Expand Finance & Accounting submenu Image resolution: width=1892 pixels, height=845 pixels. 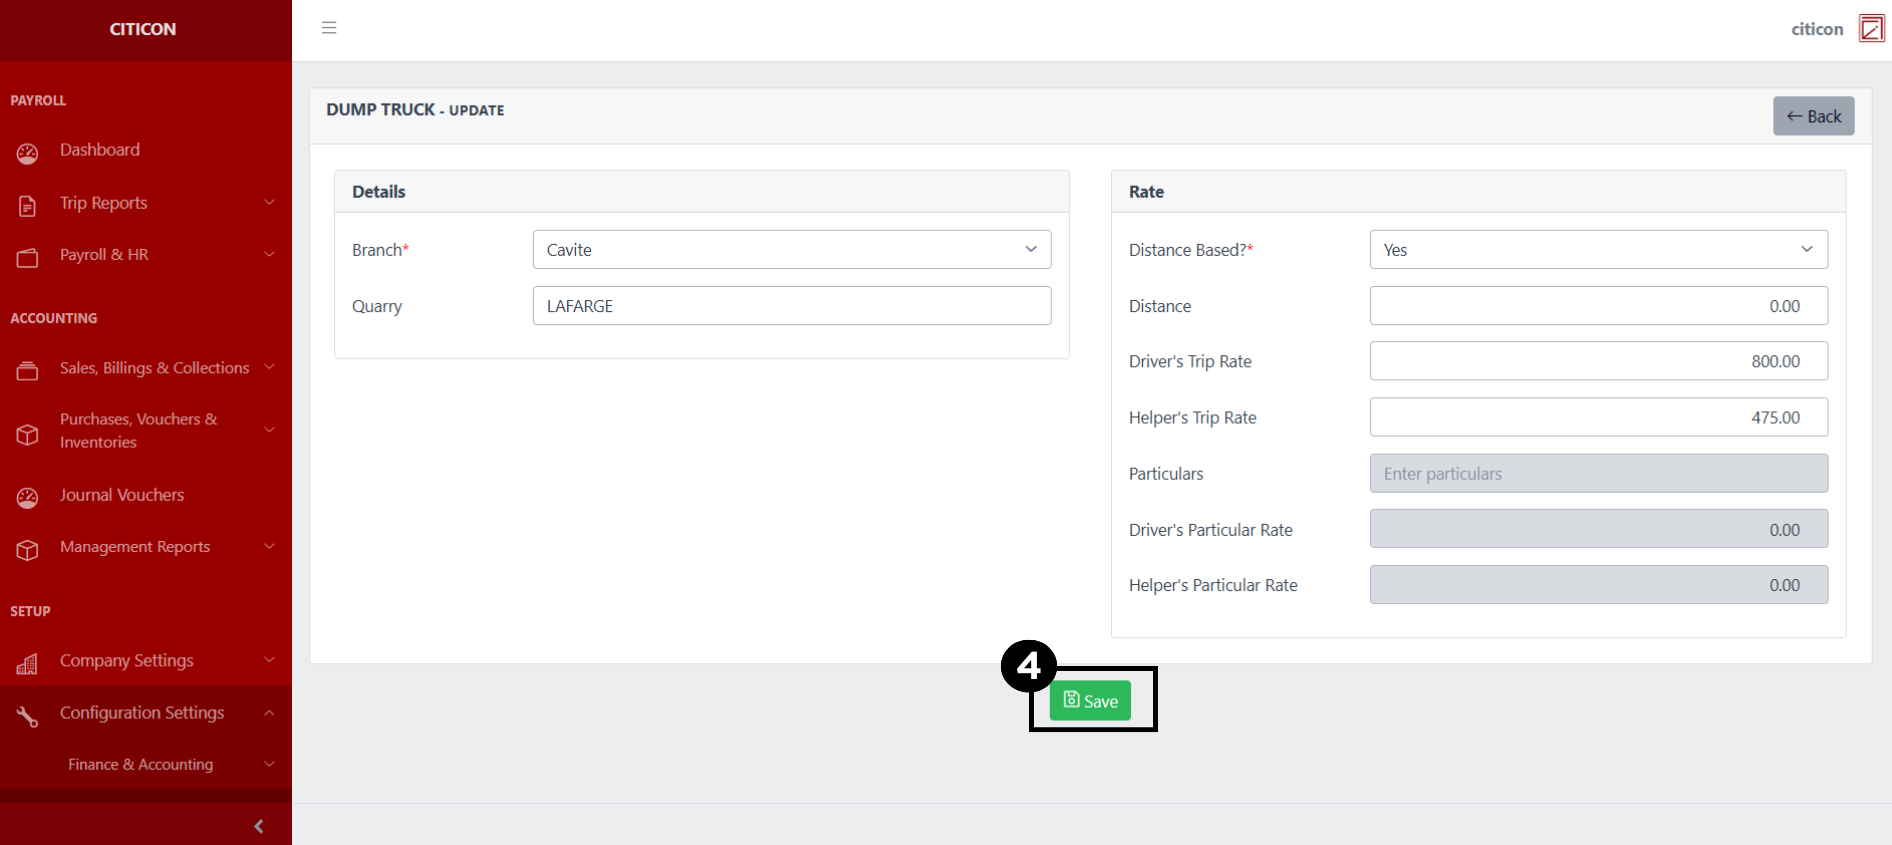pos(141,764)
